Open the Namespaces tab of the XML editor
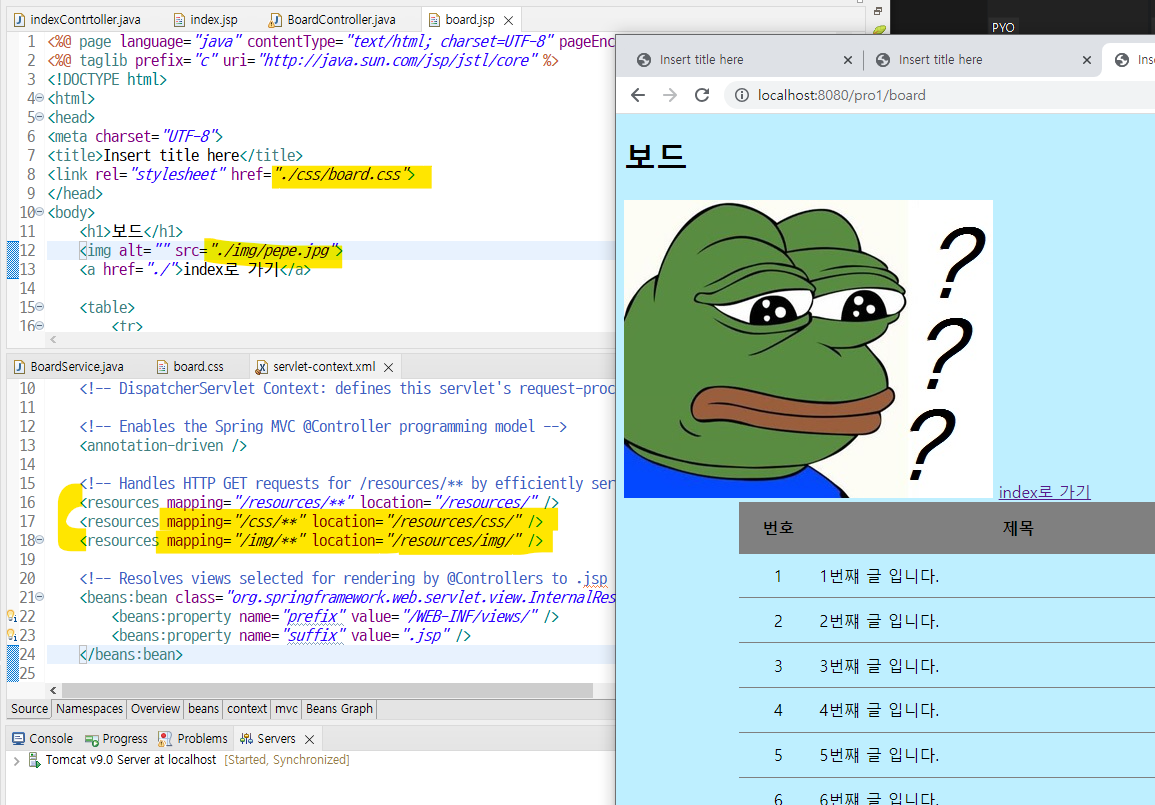Image resolution: width=1155 pixels, height=805 pixels. (x=89, y=709)
